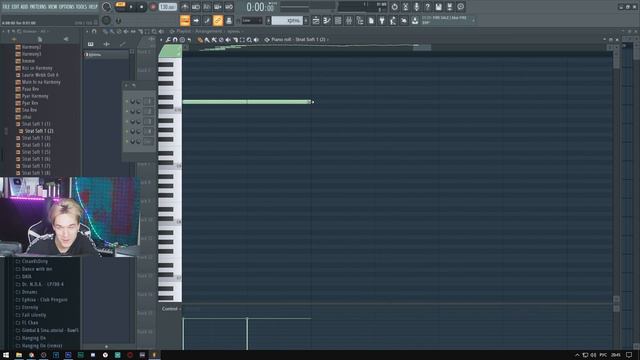This screenshot has height=360, width=640.
Task: Click the one-click audio recording microphone icon
Action: tap(416, 7)
